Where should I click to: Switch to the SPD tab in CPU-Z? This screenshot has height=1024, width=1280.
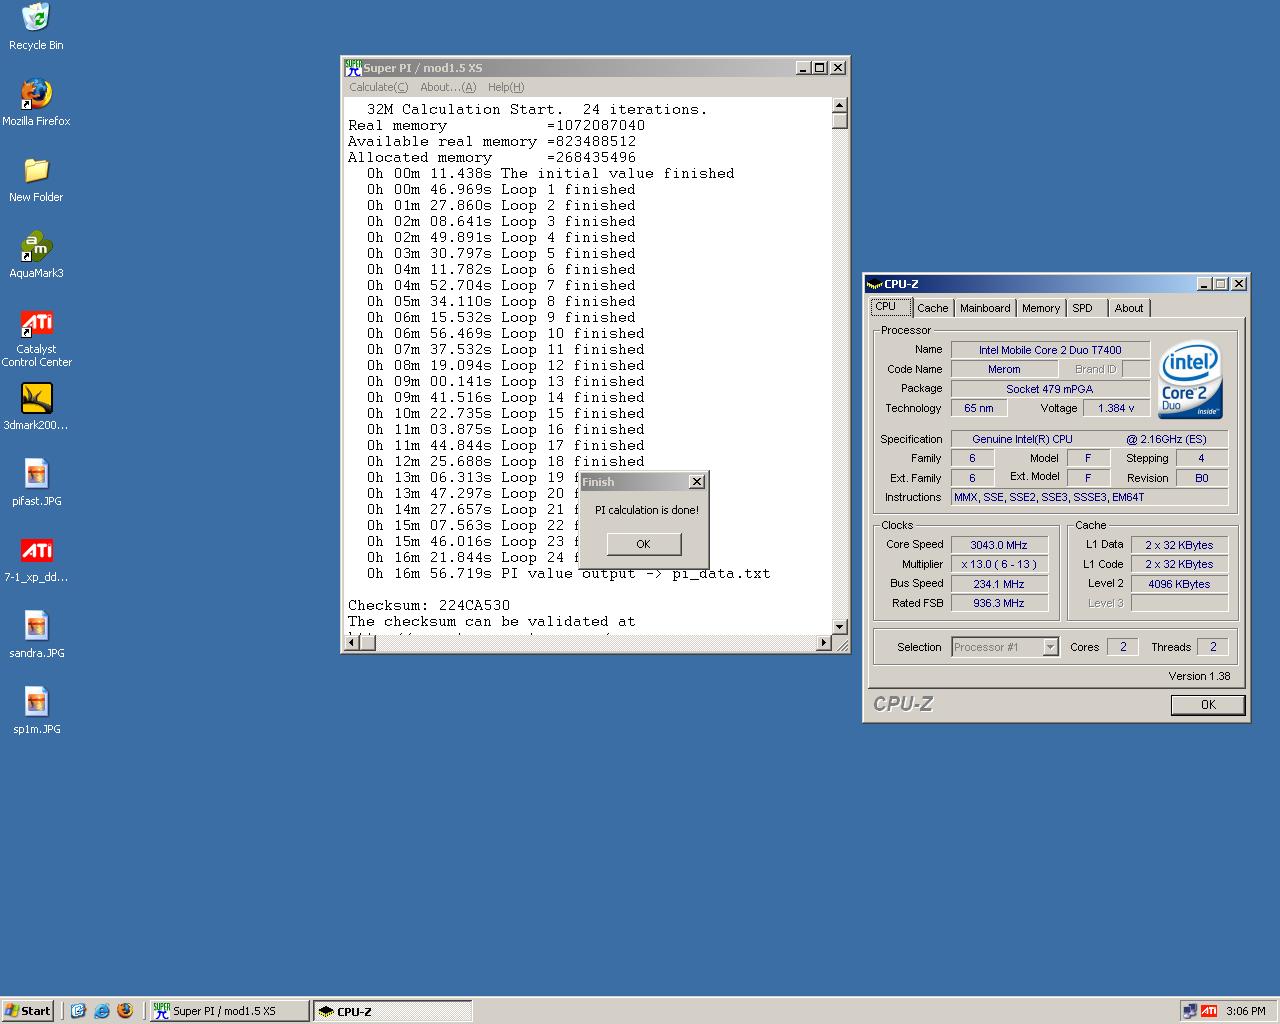click(1083, 308)
